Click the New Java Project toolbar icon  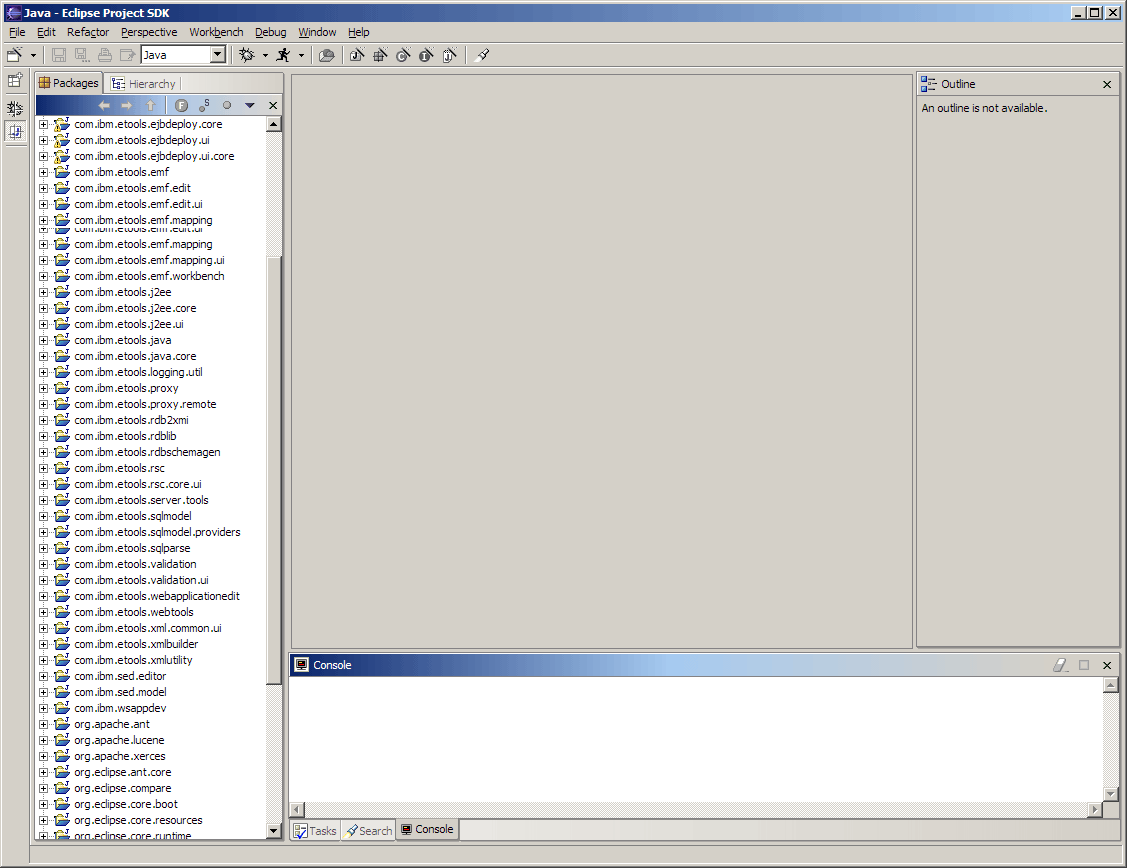[357, 55]
